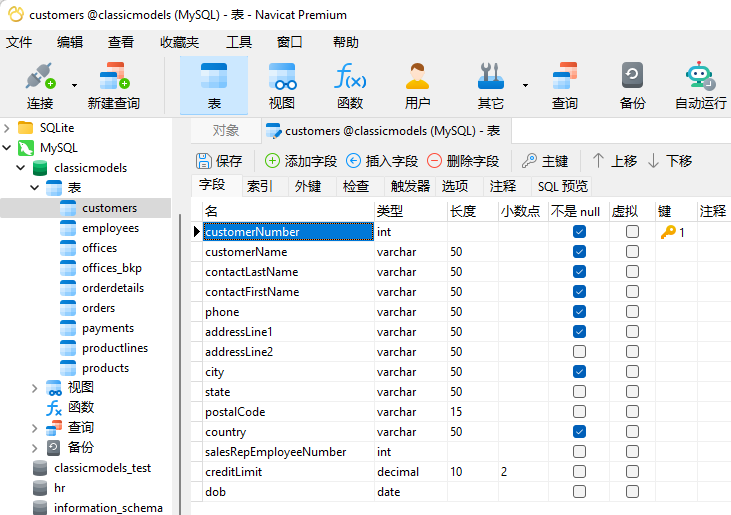Switch to the 触发器 tab
Screen dimensions: 731x515
click(410, 186)
